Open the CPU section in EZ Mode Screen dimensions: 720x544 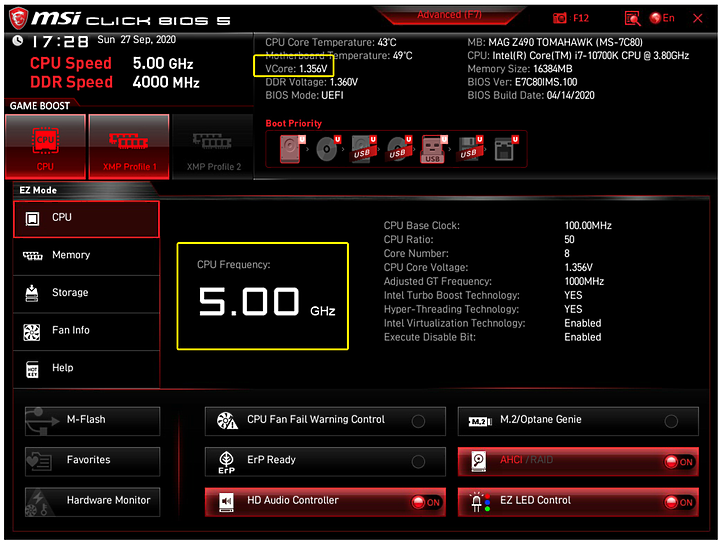click(86, 219)
